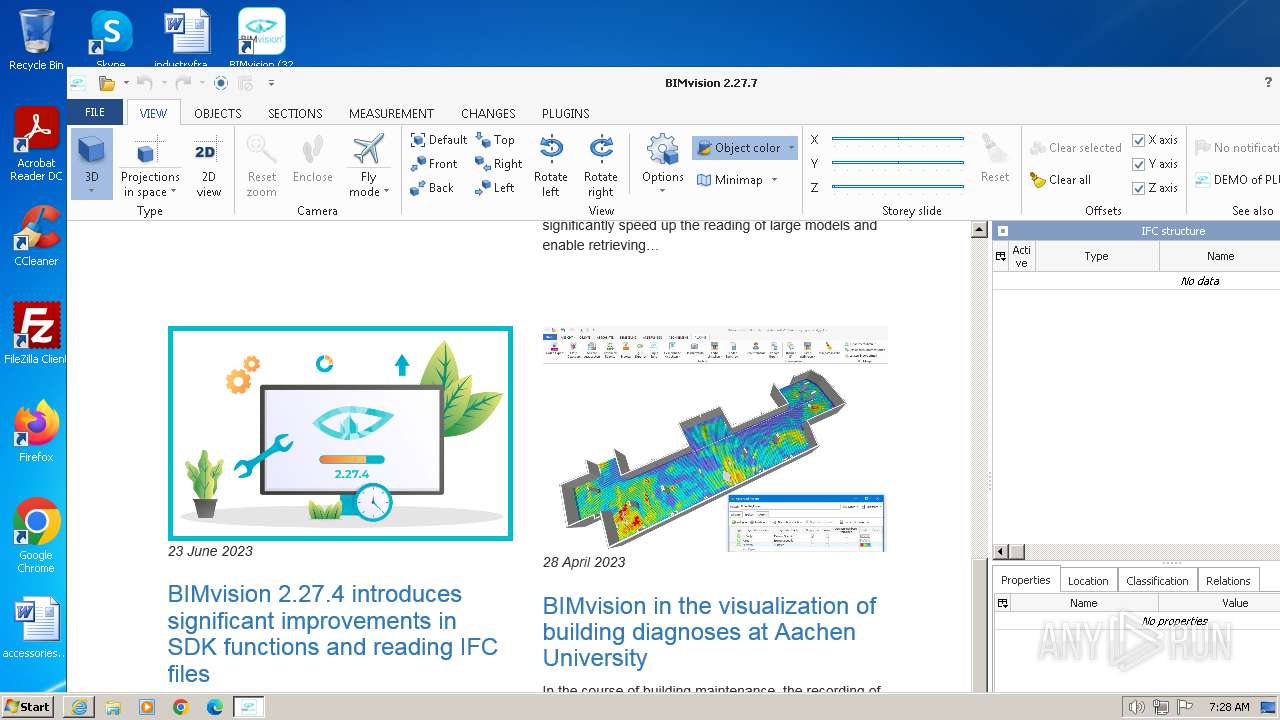Click IFC structure panel header square icon

click(x=1003, y=231)
